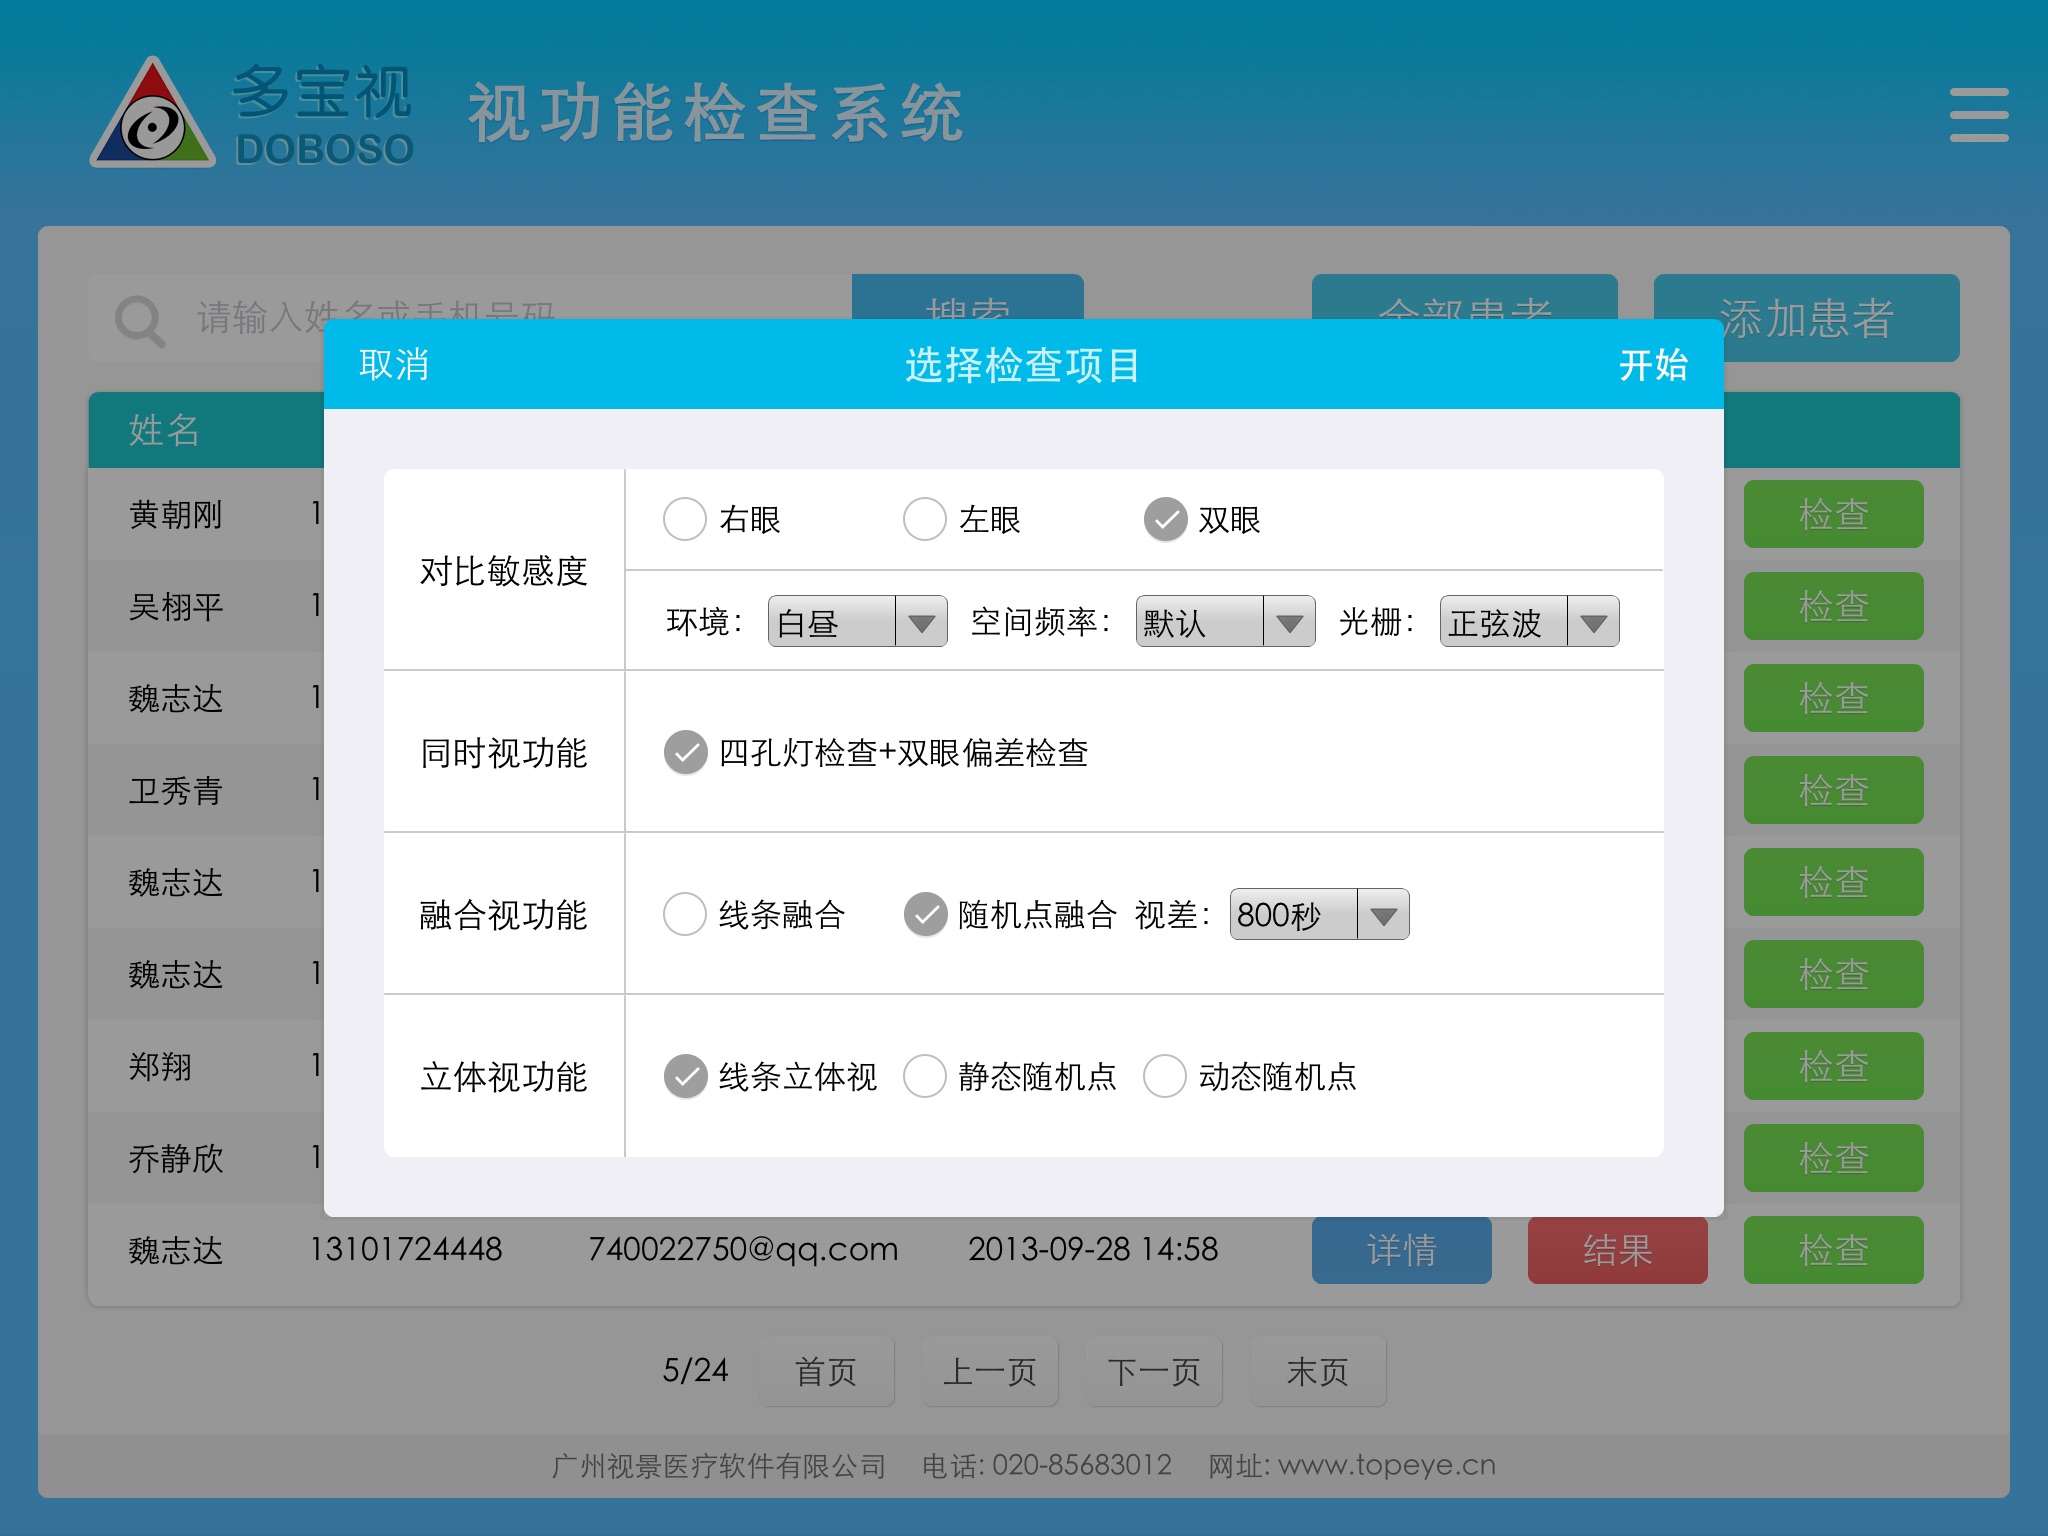Open the 环境 dropdown showing 白昼
This screenshot has width=2048, height=1536.
pos(857,622)
